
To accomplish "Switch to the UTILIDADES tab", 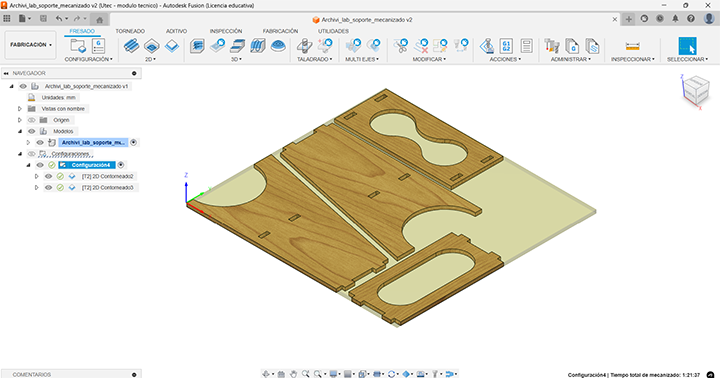I will pyautogui.click(x=333, y=31).
